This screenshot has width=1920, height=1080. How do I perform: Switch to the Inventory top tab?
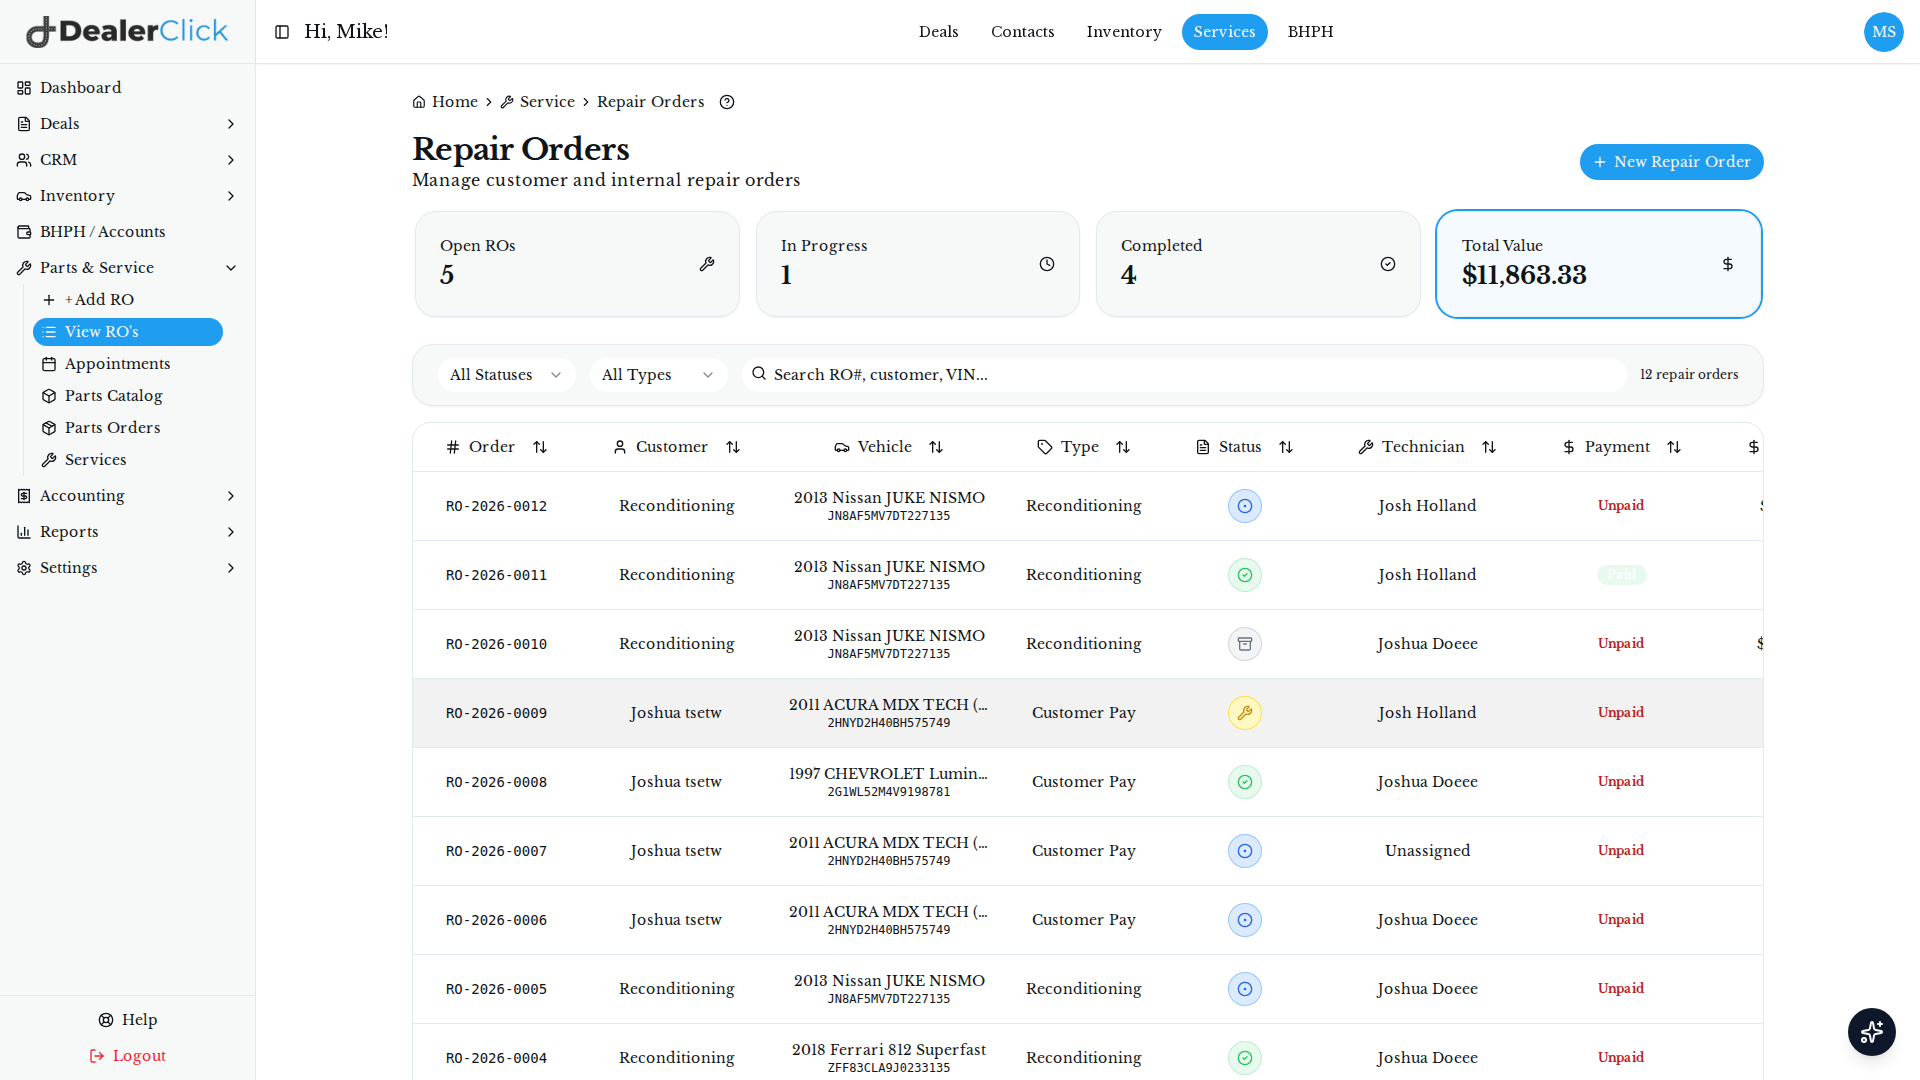pos(1124,32)
